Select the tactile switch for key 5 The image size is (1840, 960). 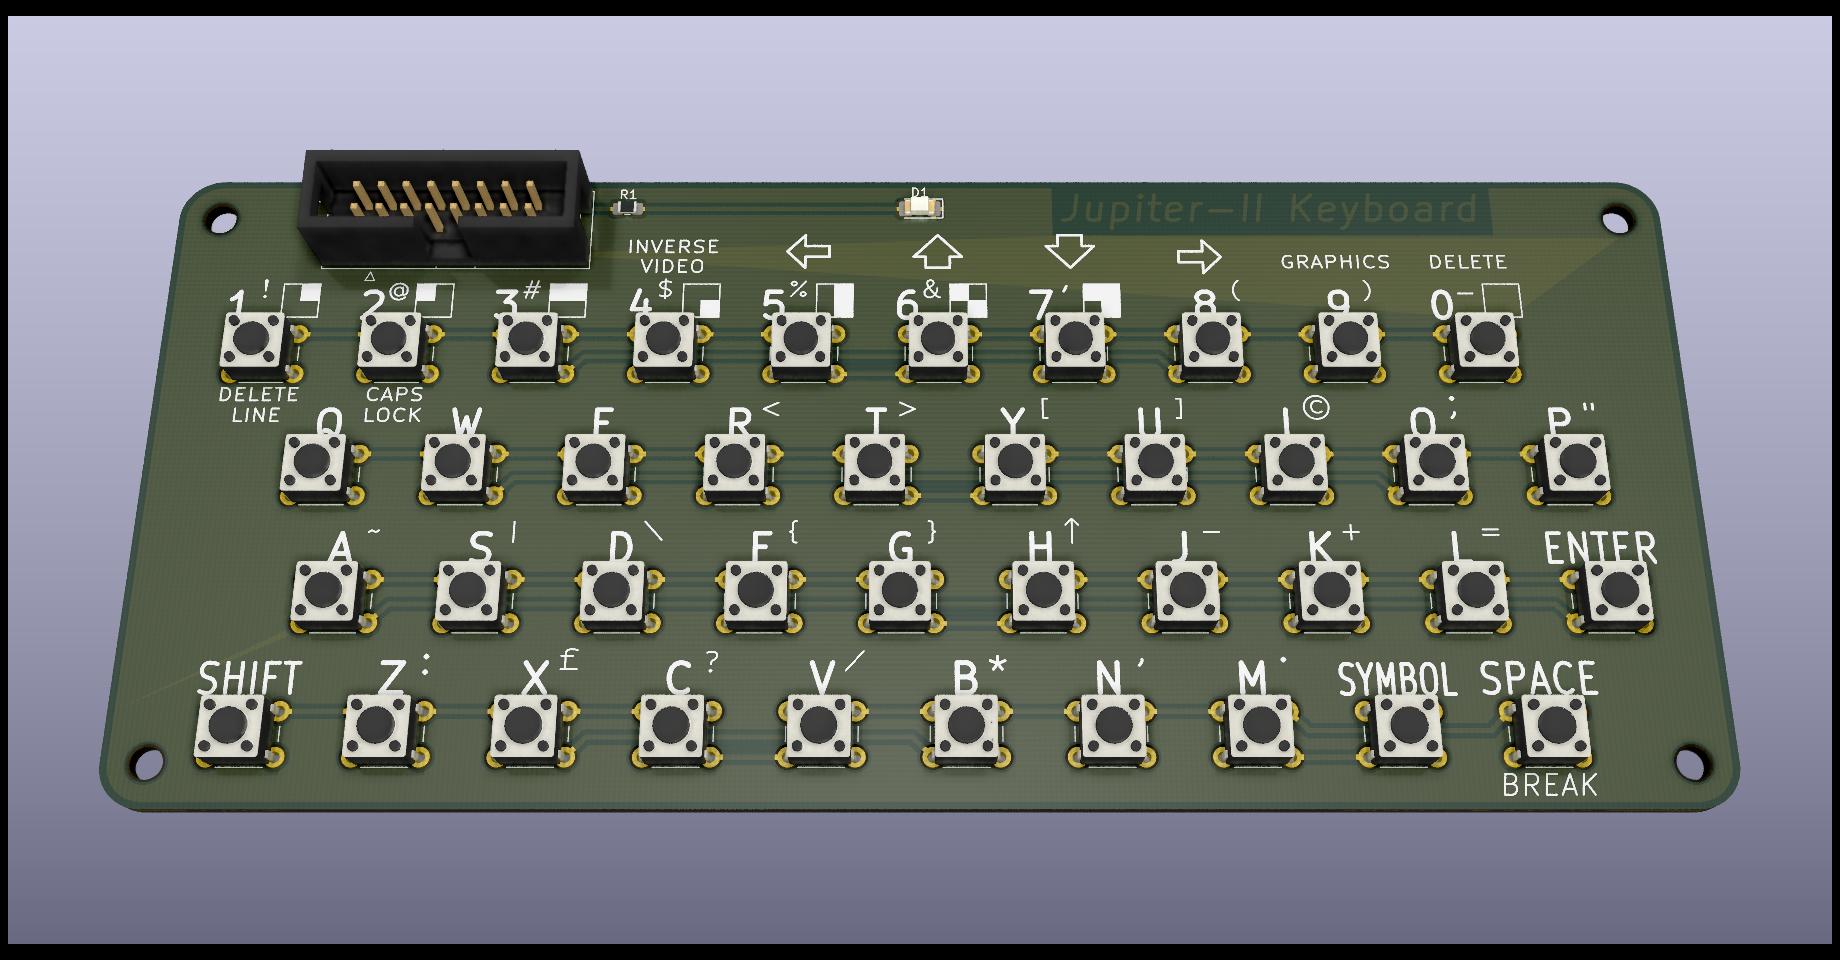coord(801,346)
